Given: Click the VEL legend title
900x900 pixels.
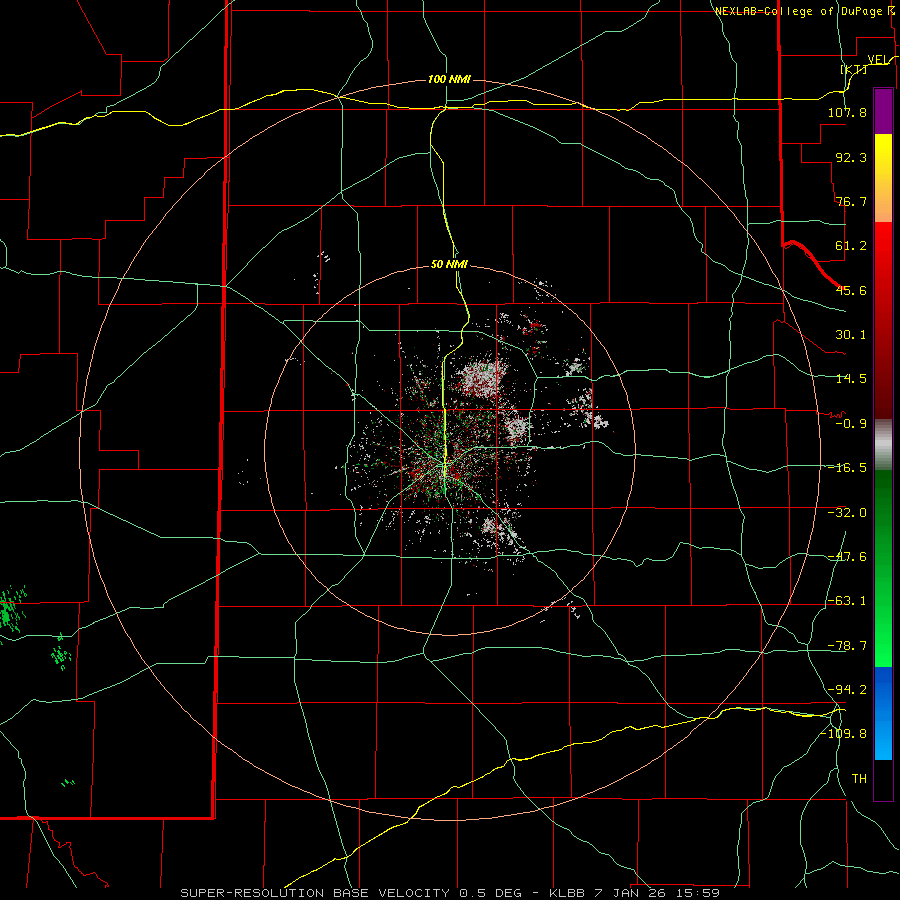Looking at the screenshot, I should 878,60.
